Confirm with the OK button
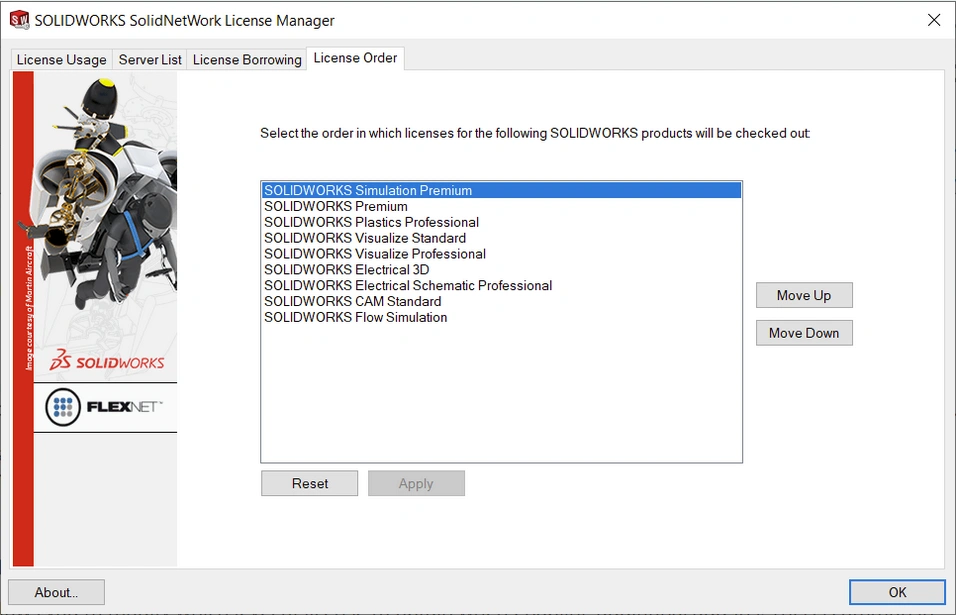The image size is (956, 615). pos(897,592)
